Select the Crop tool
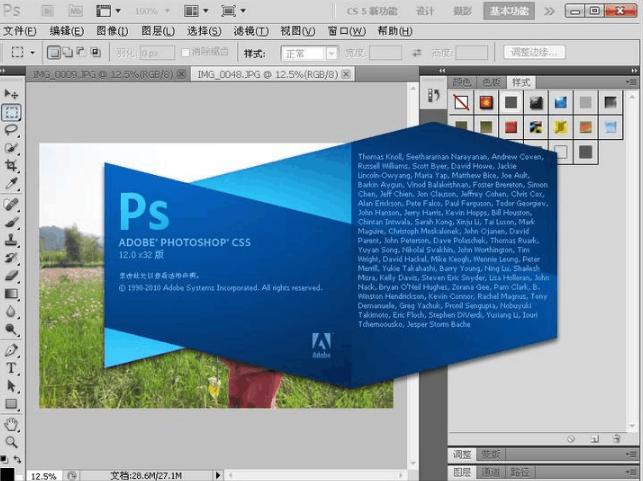 coord(12,166)
